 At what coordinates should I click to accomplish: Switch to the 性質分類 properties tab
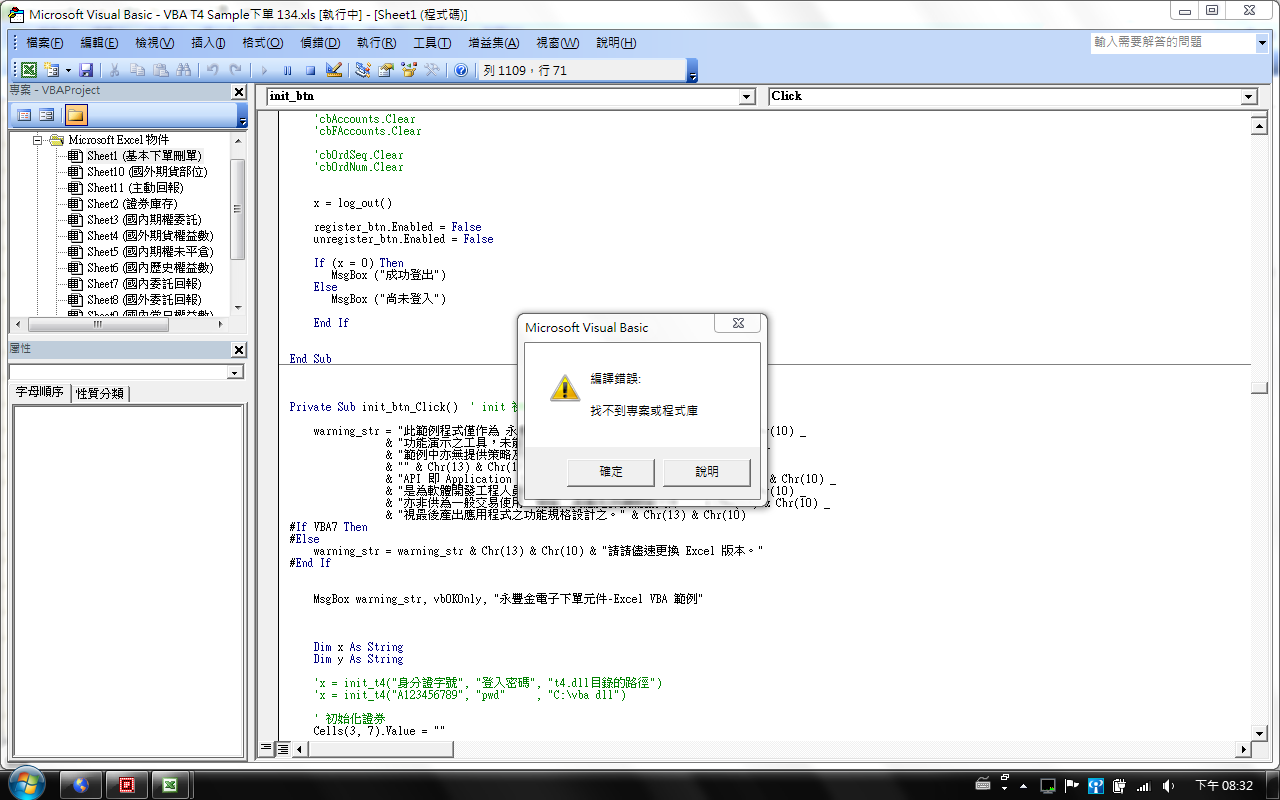coord(100,393)
